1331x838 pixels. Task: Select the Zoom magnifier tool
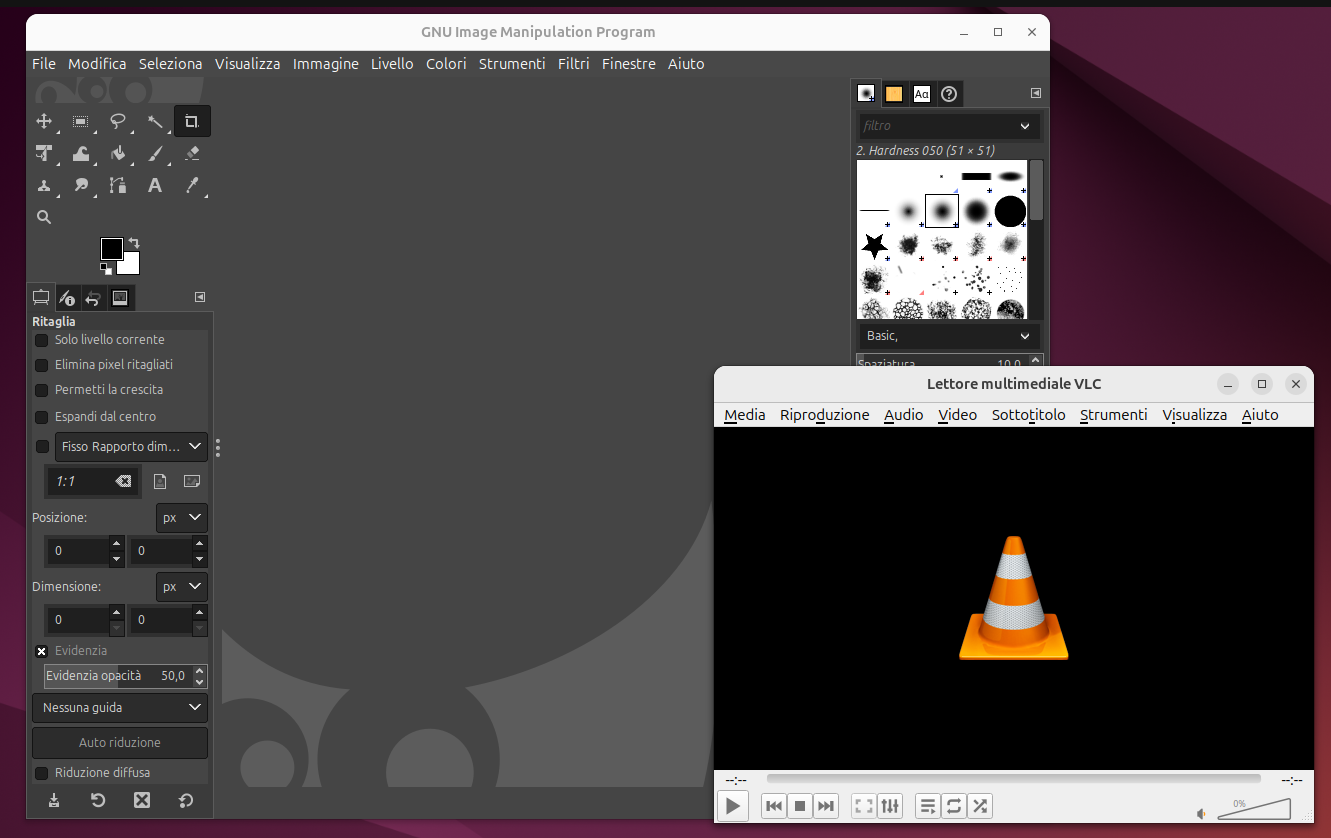point(44,217)
